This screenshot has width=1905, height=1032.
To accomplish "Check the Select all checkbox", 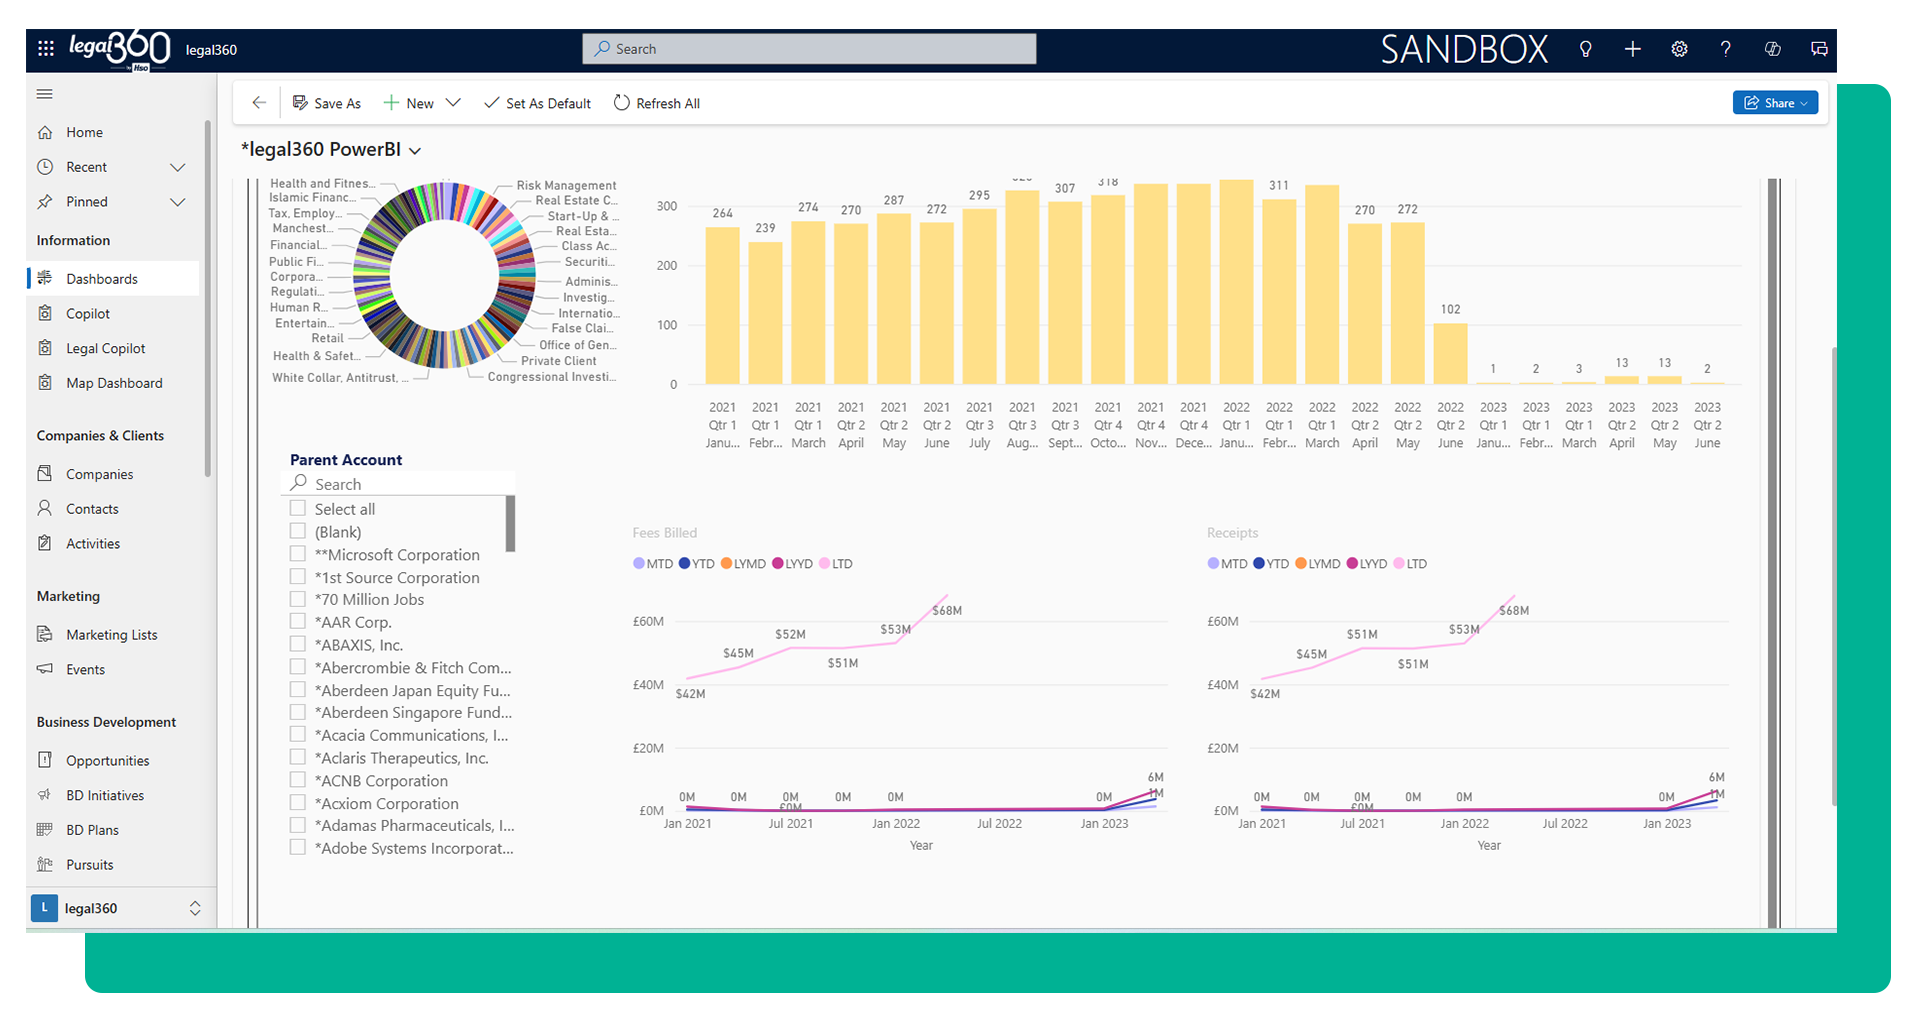I will click(x=298, y=508).
